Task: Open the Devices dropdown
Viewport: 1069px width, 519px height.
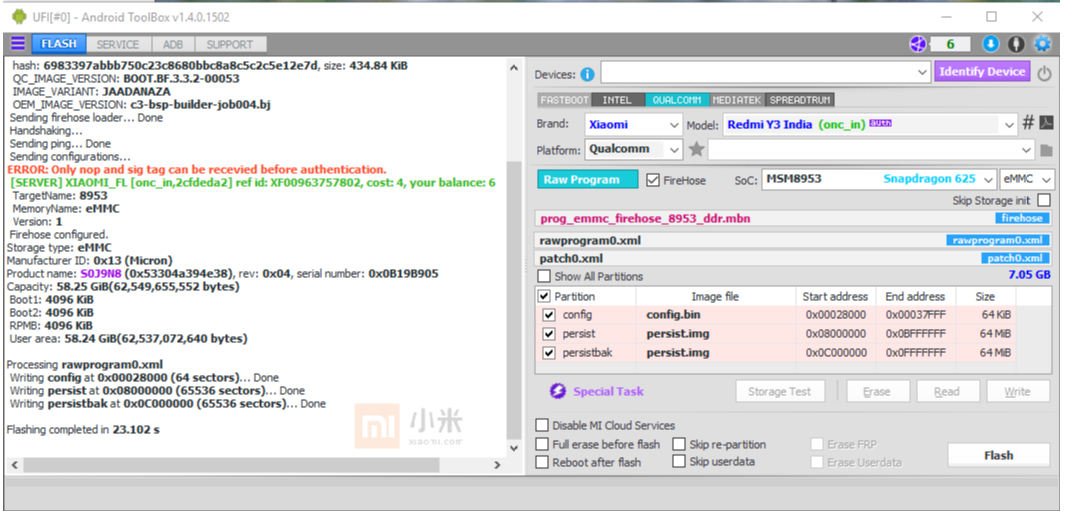Action: click(x=765, y=72)
